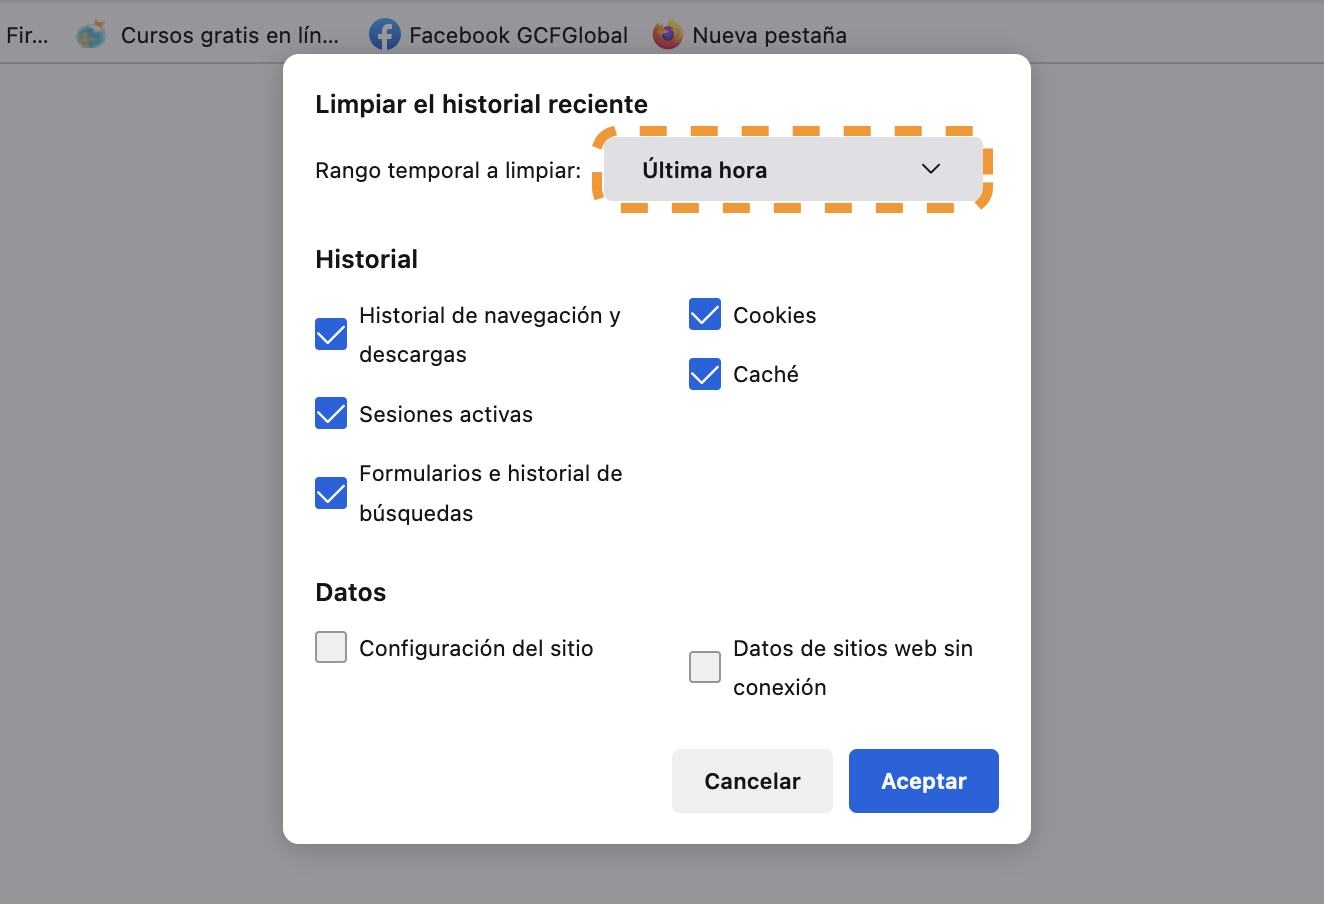Click the "Nueva pestaña" bookmark entry
The width and height of the screenshot is (1324, 904).
[770, 34]
